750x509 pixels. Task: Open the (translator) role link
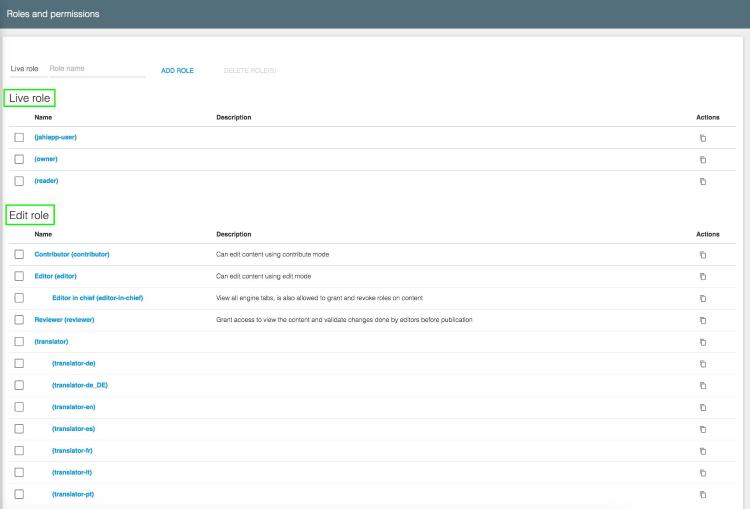pos(51,342)
